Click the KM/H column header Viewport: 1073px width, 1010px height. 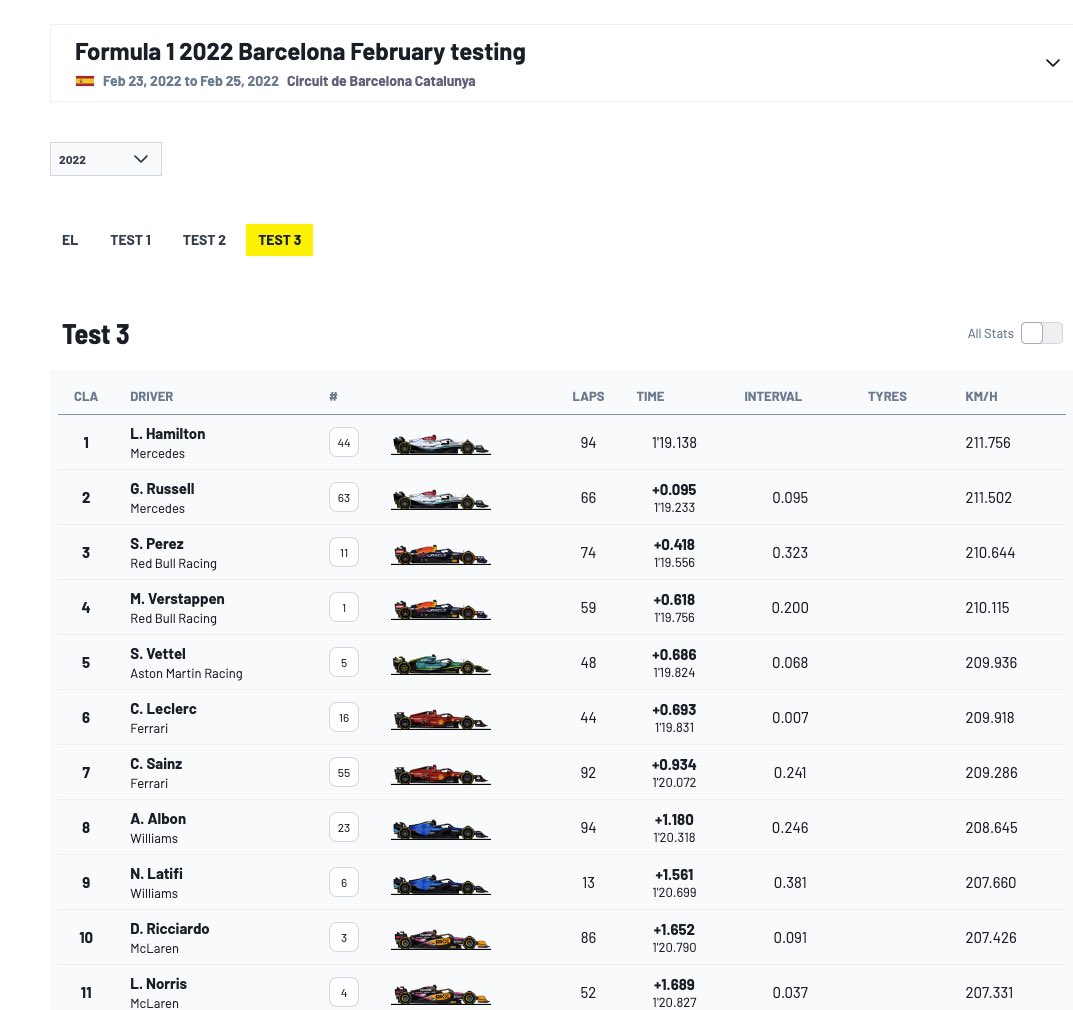point(981,397)
